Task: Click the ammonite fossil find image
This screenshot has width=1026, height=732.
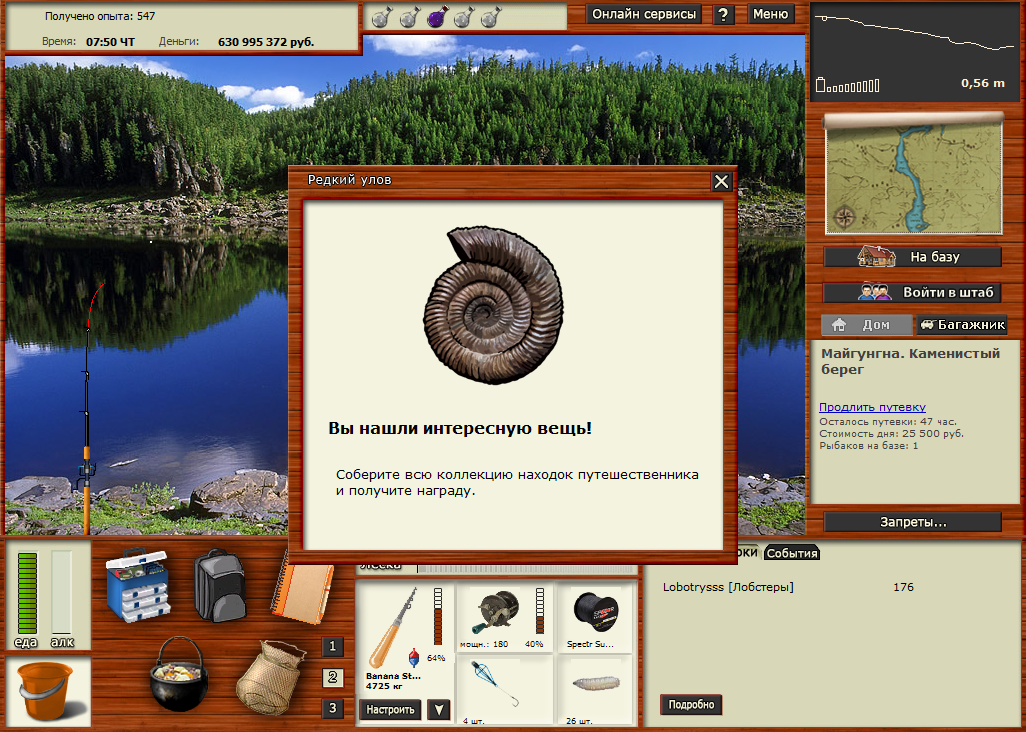Action: tap(493, 304)
